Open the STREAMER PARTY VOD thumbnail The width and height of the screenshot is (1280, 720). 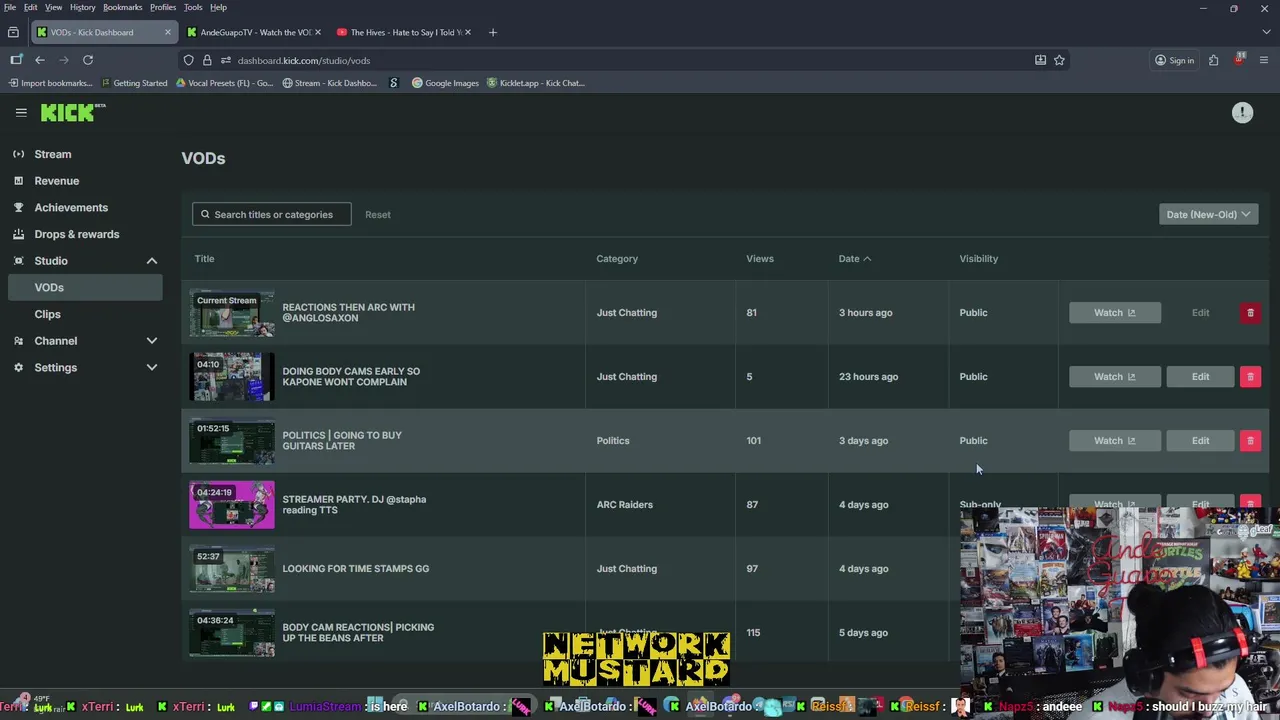(x=232, y=505)
